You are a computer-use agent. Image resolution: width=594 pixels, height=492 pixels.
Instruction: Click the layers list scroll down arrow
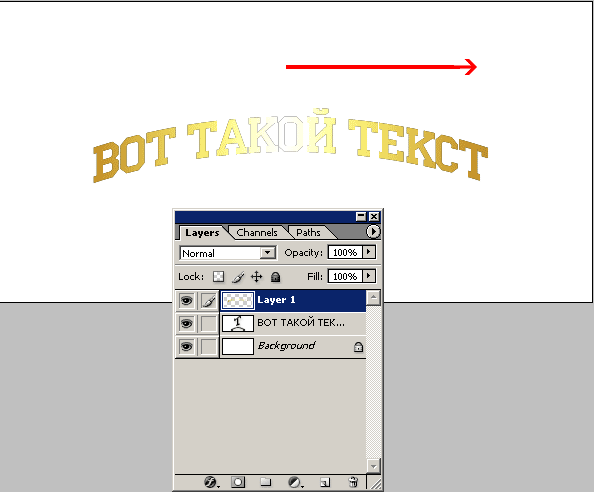tap(374, 466)
